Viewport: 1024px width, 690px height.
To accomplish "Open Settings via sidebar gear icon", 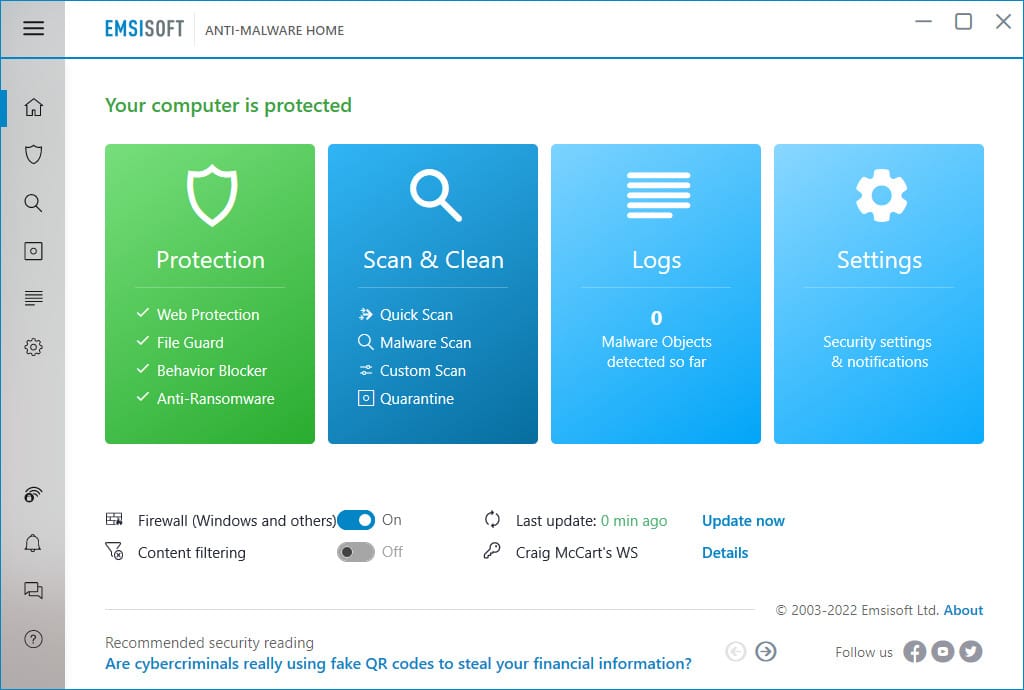I will [x=33, y=347].
